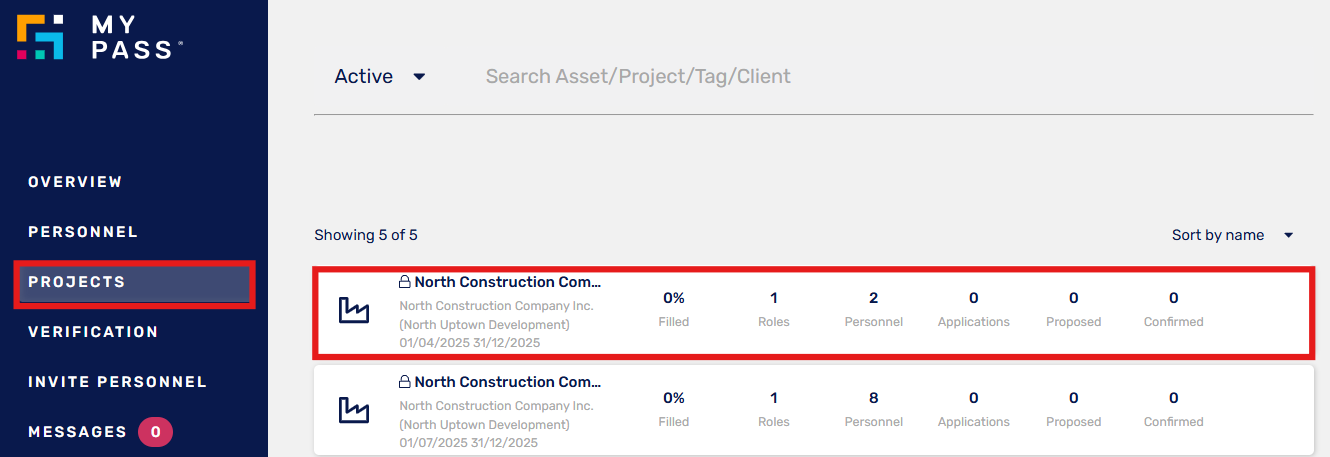Click the lock icon on first project
The image size is (1330, 457).
tap(405, 282)
